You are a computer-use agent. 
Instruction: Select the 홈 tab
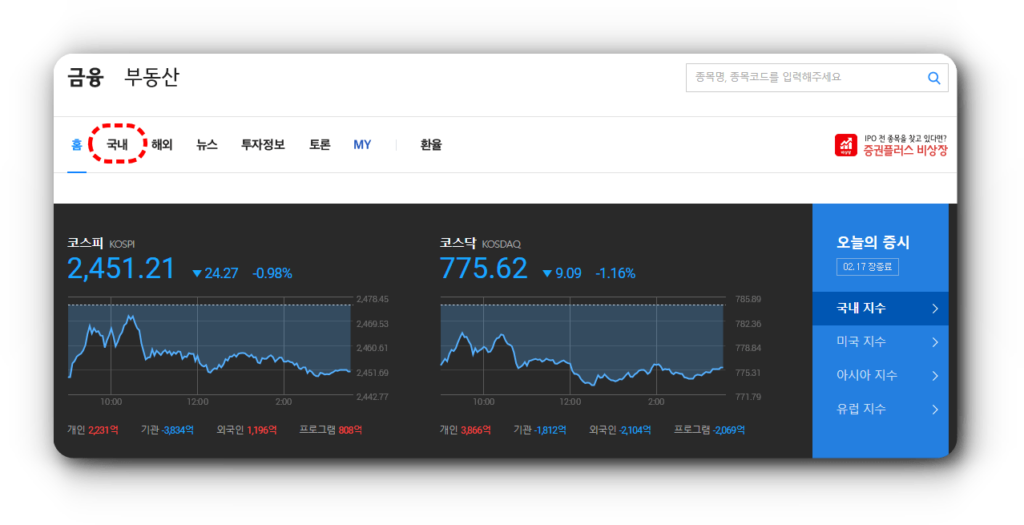click(x=76, y=145)
